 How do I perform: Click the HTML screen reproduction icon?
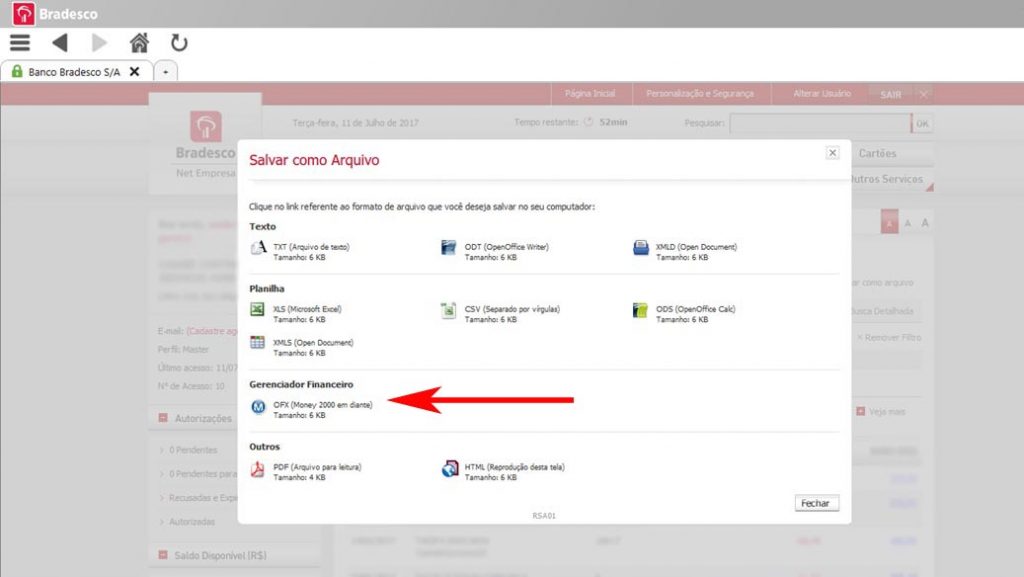pyautogui.click(x=449, y=469)
